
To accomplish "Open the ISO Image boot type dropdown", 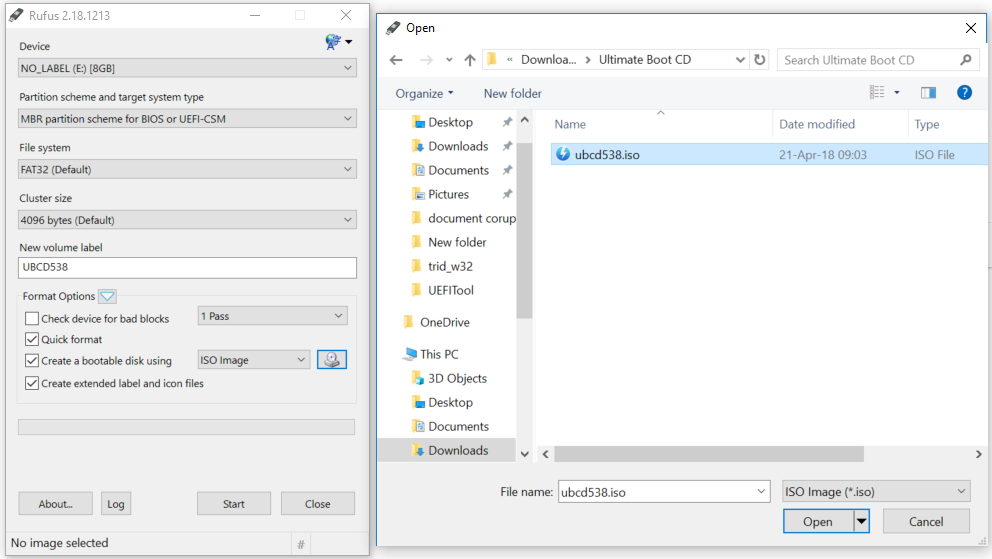I will (254, 360).
